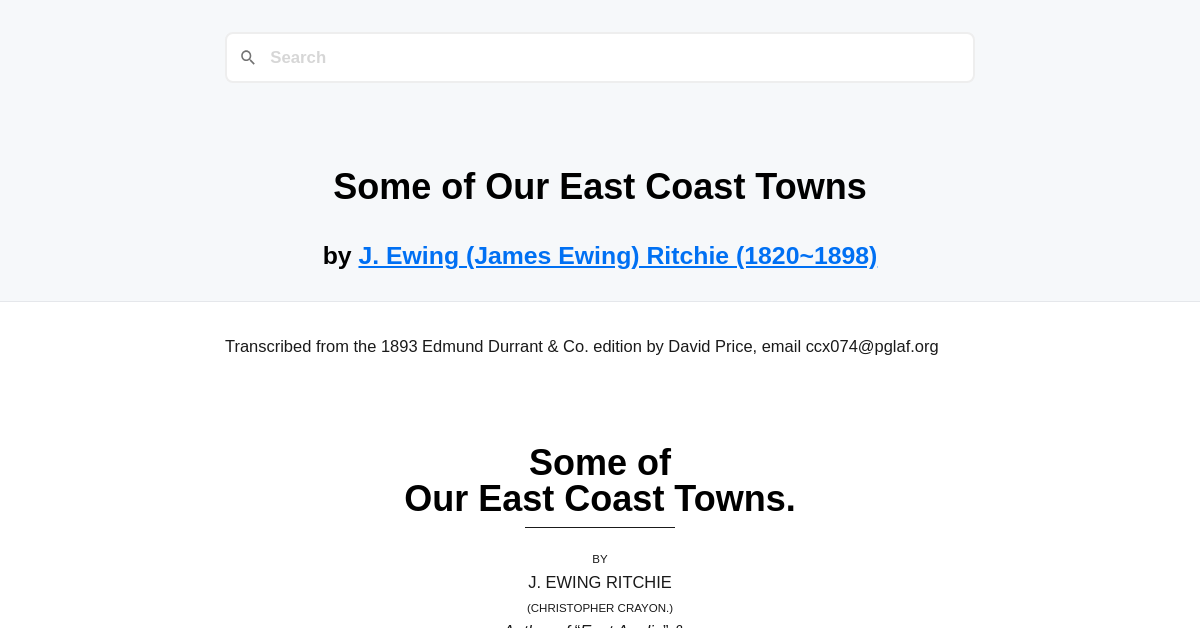Click the page heading Some of Our East Coast Towns

[x=599, y=186]
